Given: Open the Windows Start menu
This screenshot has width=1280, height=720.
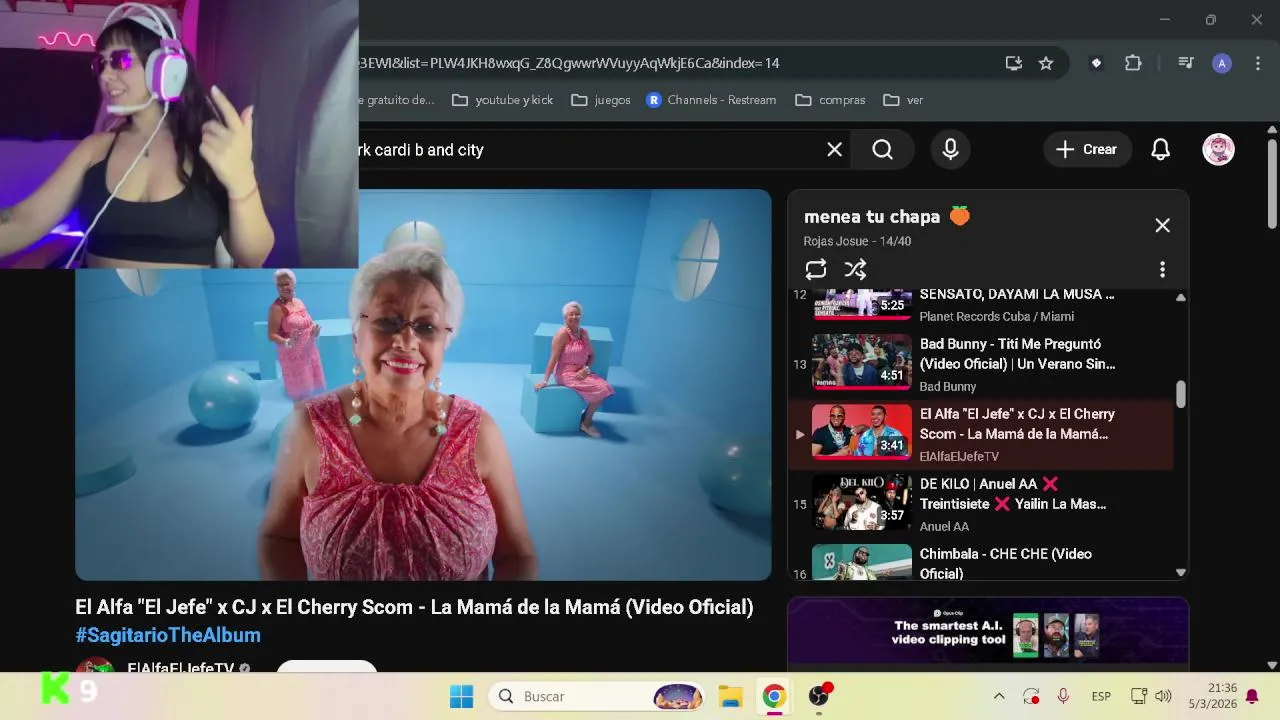Looking at the screenshot, I should [461, 696].
